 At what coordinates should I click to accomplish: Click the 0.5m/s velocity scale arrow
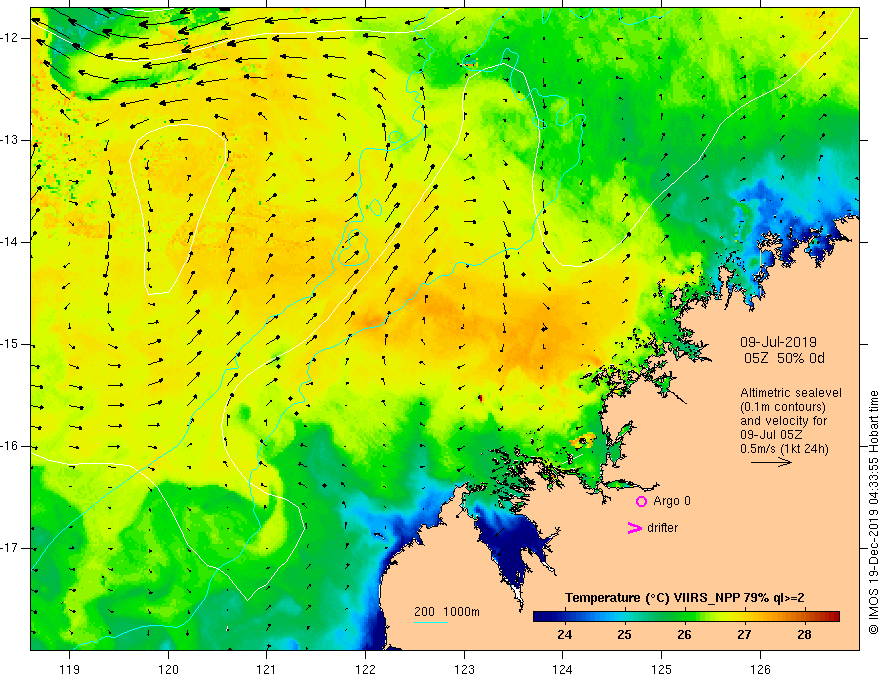pyautogui.click(x=771, y=463)
